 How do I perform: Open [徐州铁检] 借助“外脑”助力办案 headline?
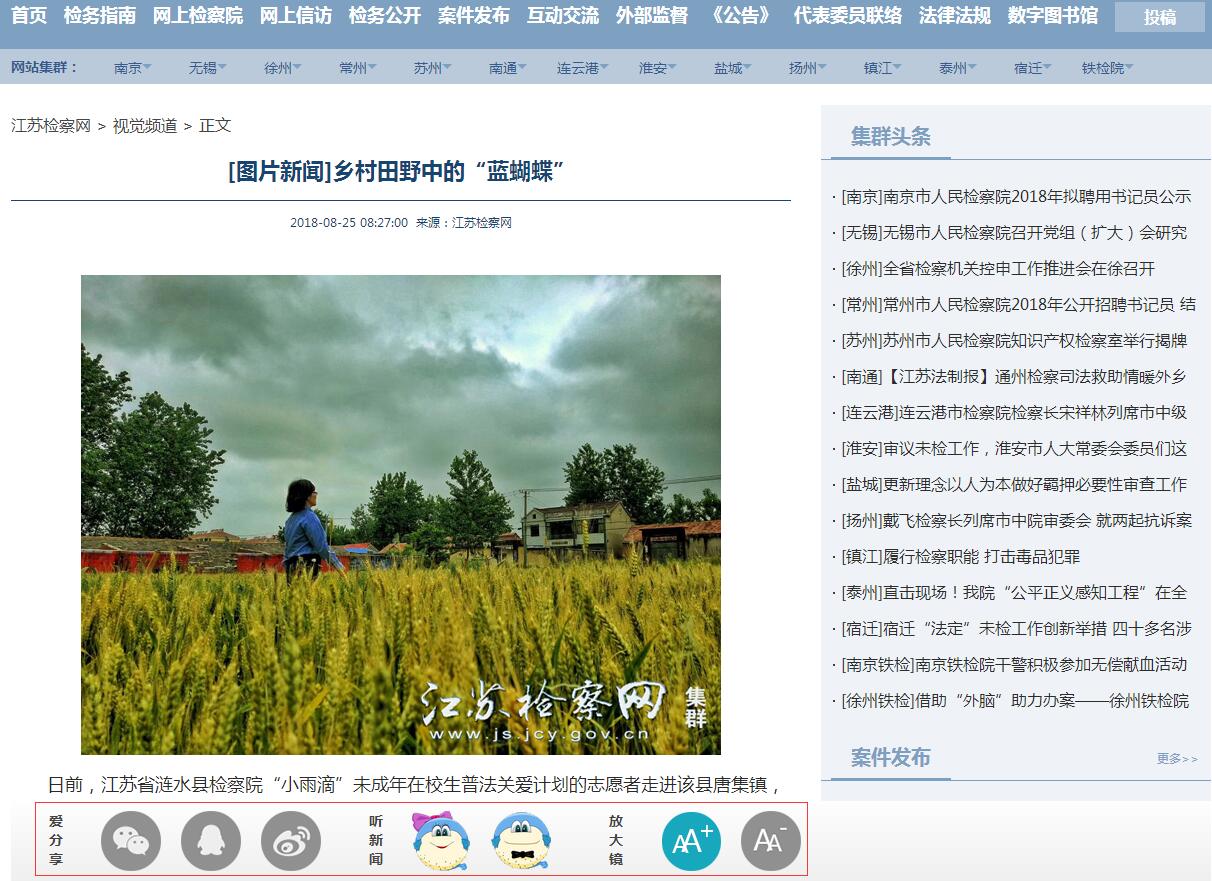pyautogui.click(x=1015, y=701)
